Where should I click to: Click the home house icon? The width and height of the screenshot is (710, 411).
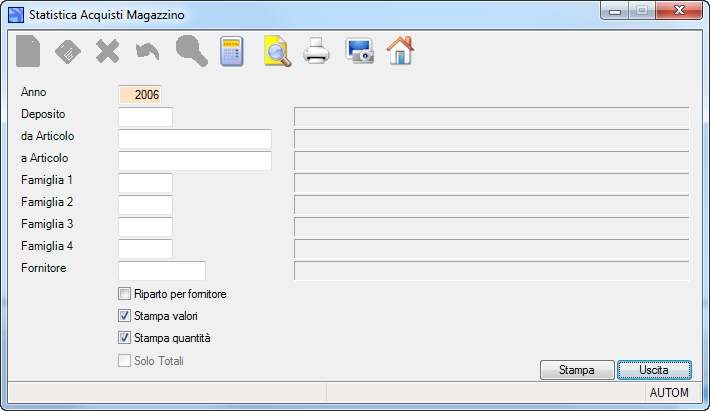click(x=400, y=51)
